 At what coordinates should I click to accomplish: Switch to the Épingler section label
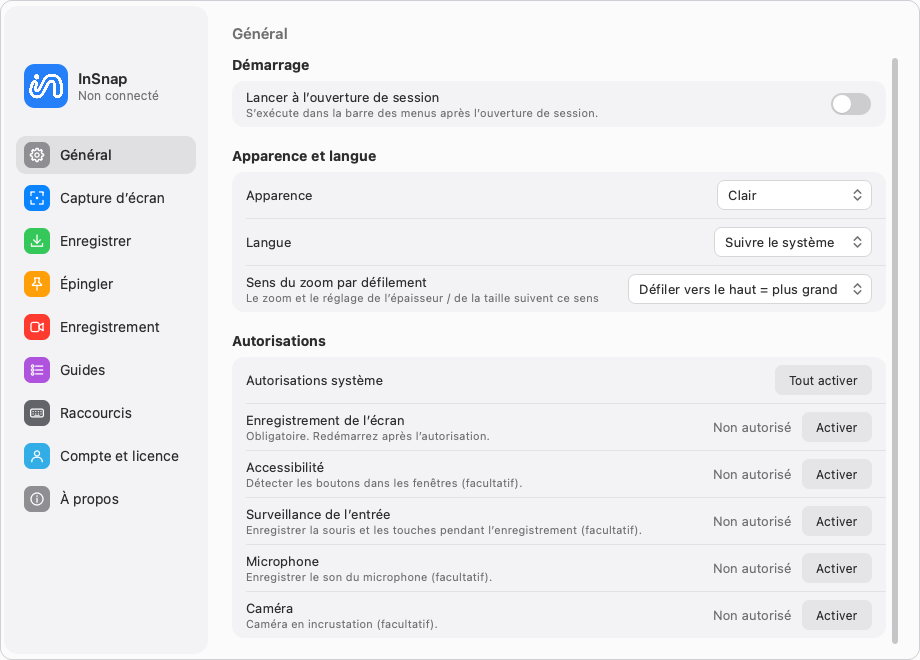click(86, 284)
